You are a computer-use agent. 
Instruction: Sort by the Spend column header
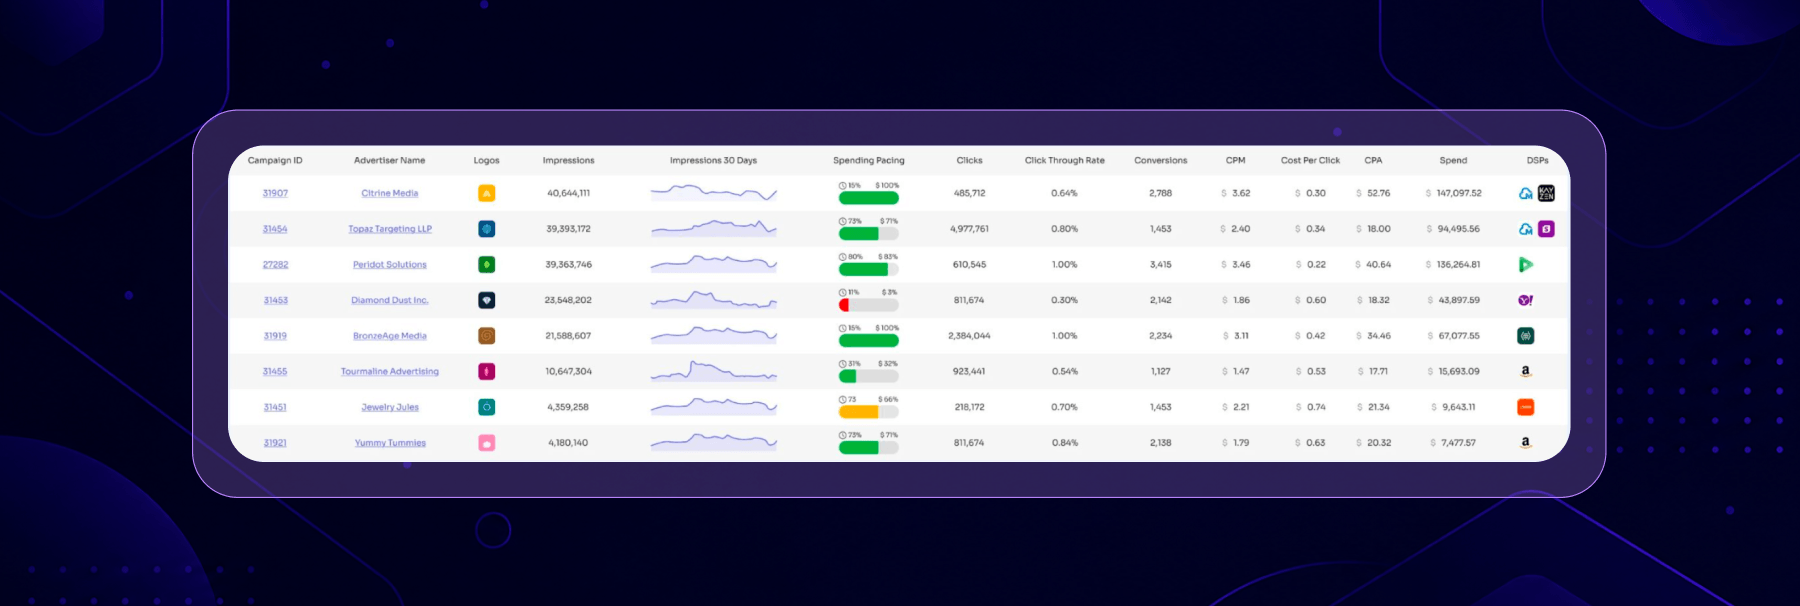click(1453, 160)
